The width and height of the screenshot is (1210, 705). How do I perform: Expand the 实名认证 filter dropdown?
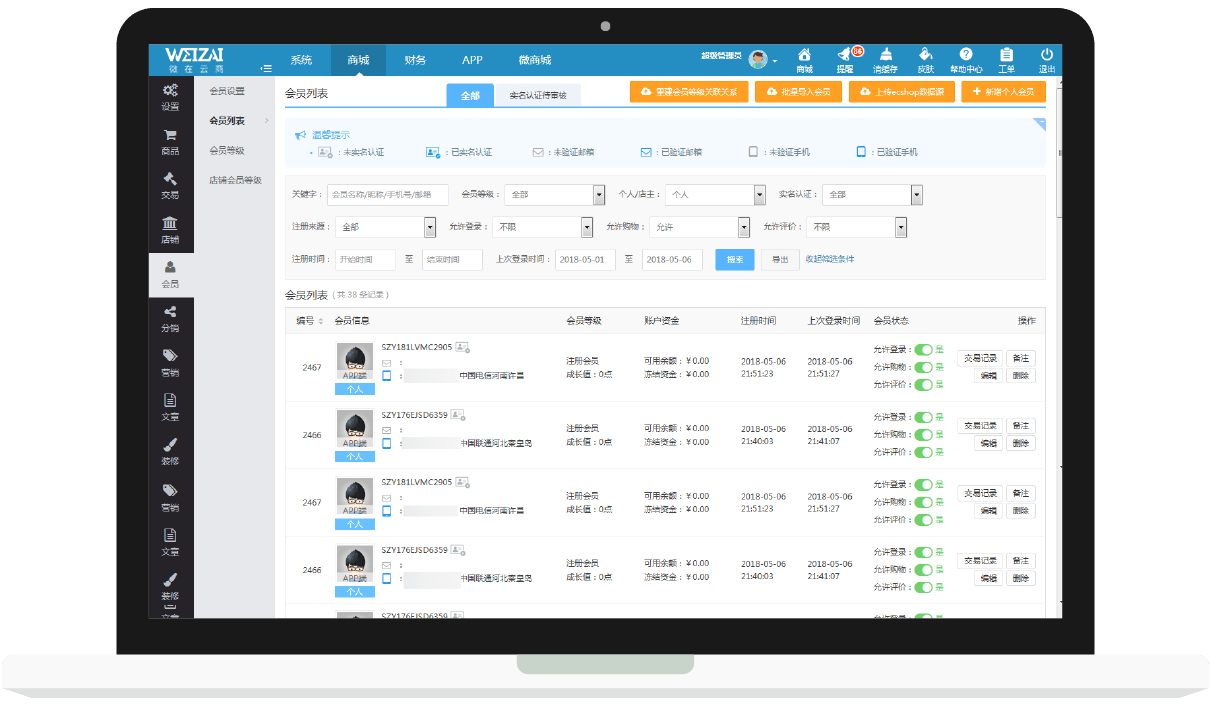872,195
